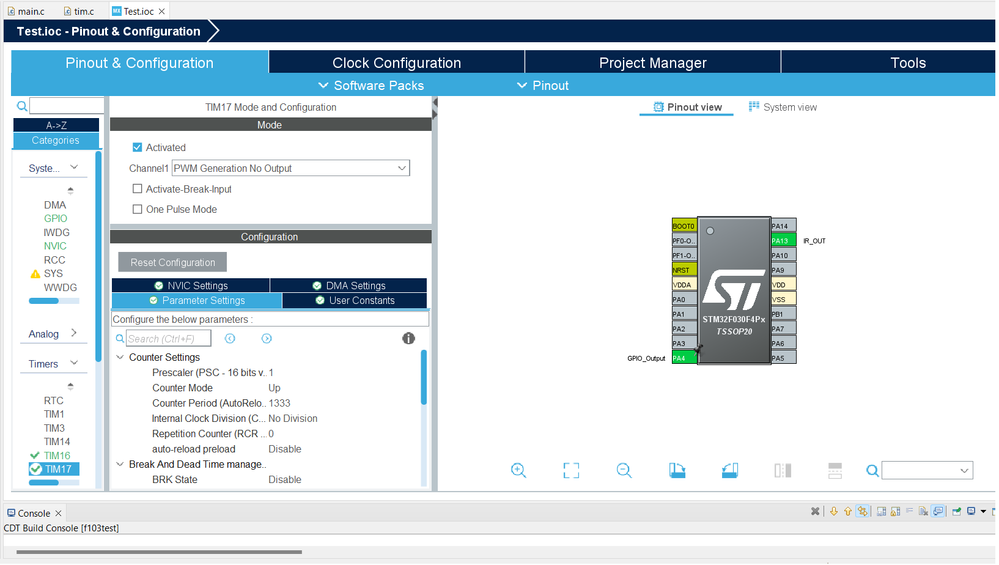Screen dimensions: 999x565
Task: Click the pin console icon
Action: (956, 511)
